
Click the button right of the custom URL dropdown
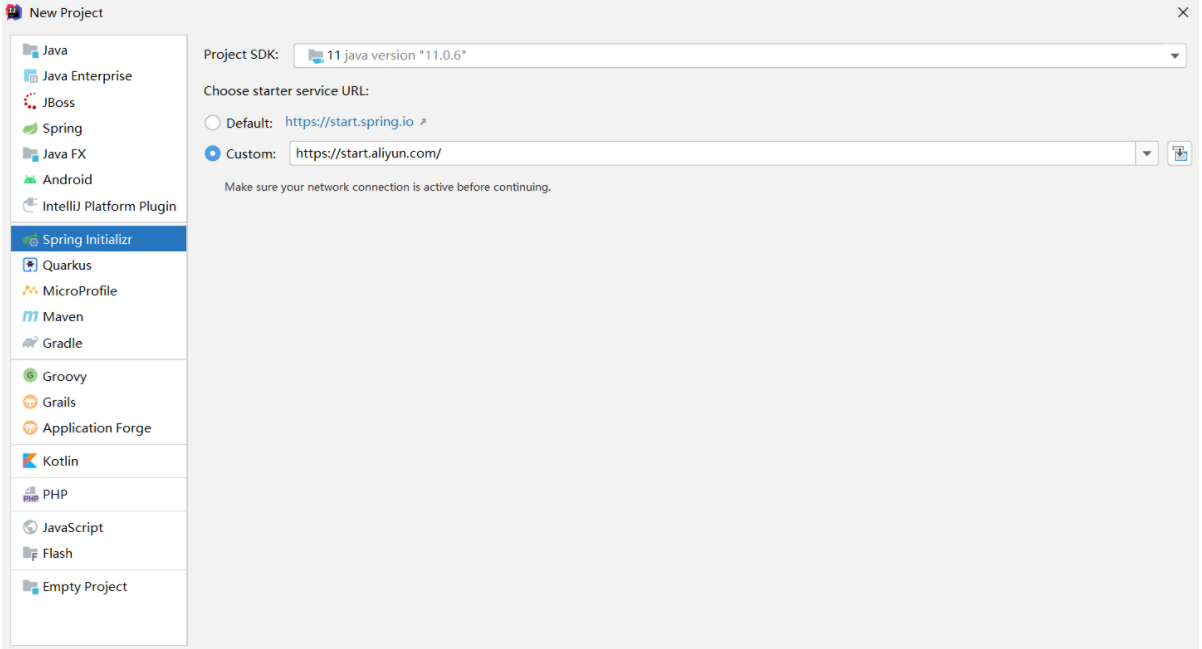coord(1179,154)
